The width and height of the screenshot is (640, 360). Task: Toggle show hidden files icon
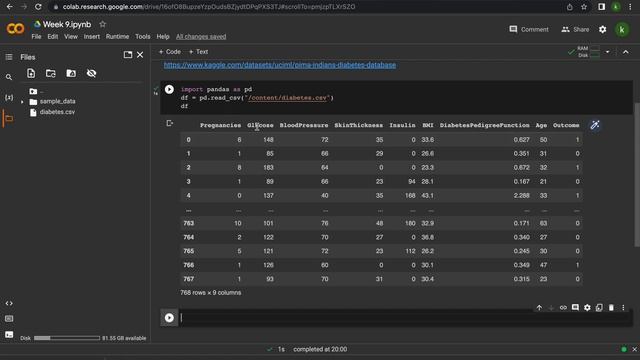(91, 73)
